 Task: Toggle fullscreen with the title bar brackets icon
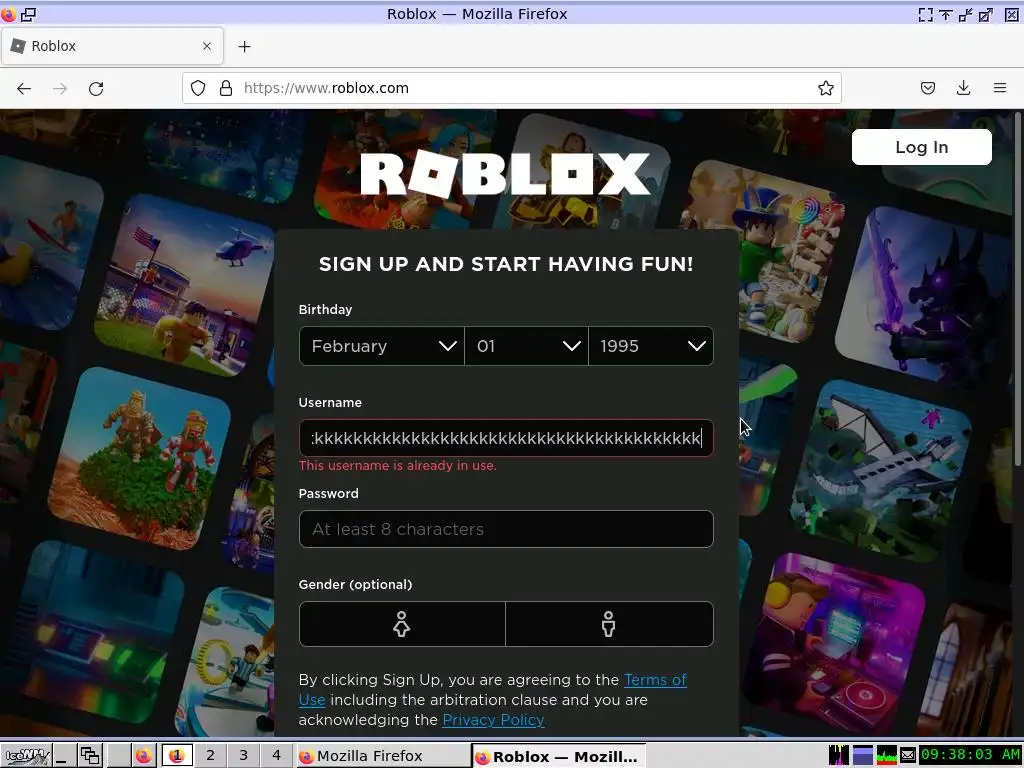tap(925, 14)
